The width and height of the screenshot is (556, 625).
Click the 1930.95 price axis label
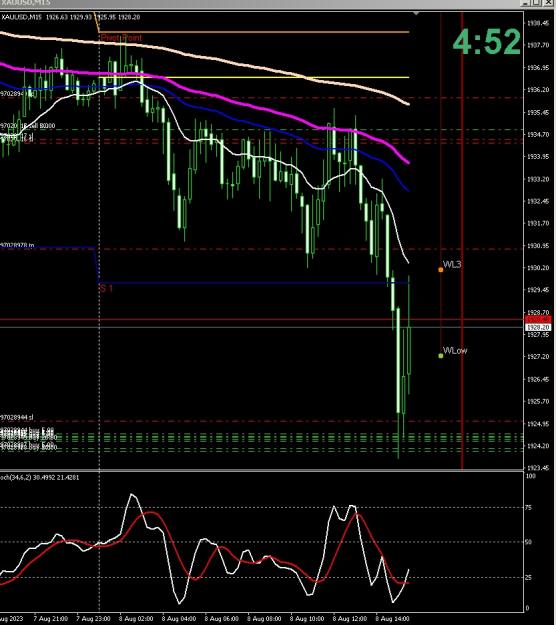(x=538, y=246)
